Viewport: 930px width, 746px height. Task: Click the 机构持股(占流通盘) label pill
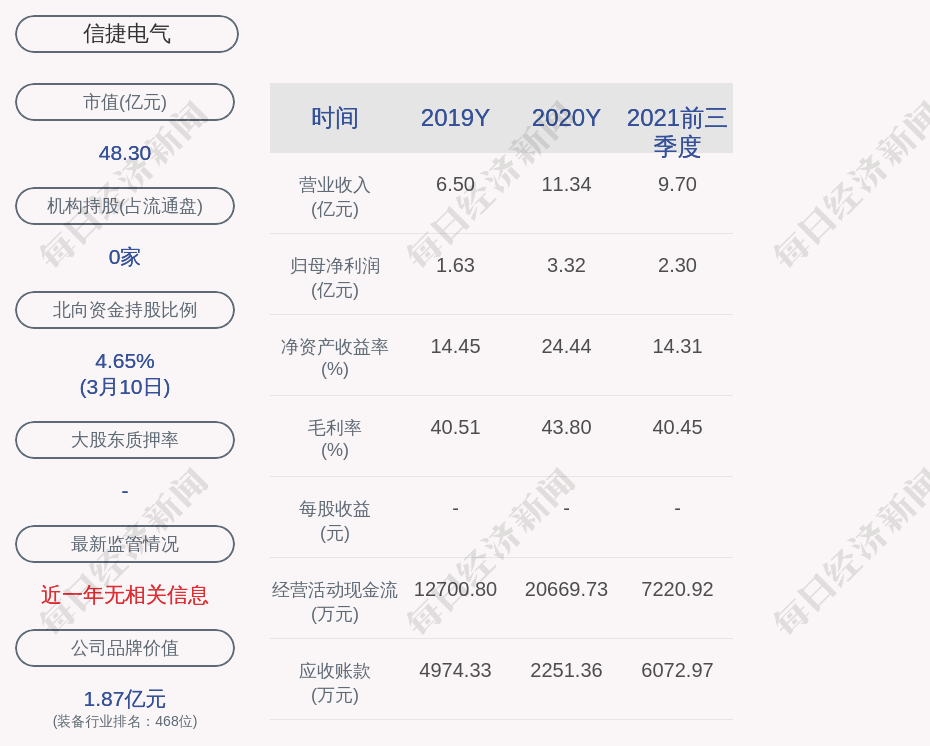125,206
